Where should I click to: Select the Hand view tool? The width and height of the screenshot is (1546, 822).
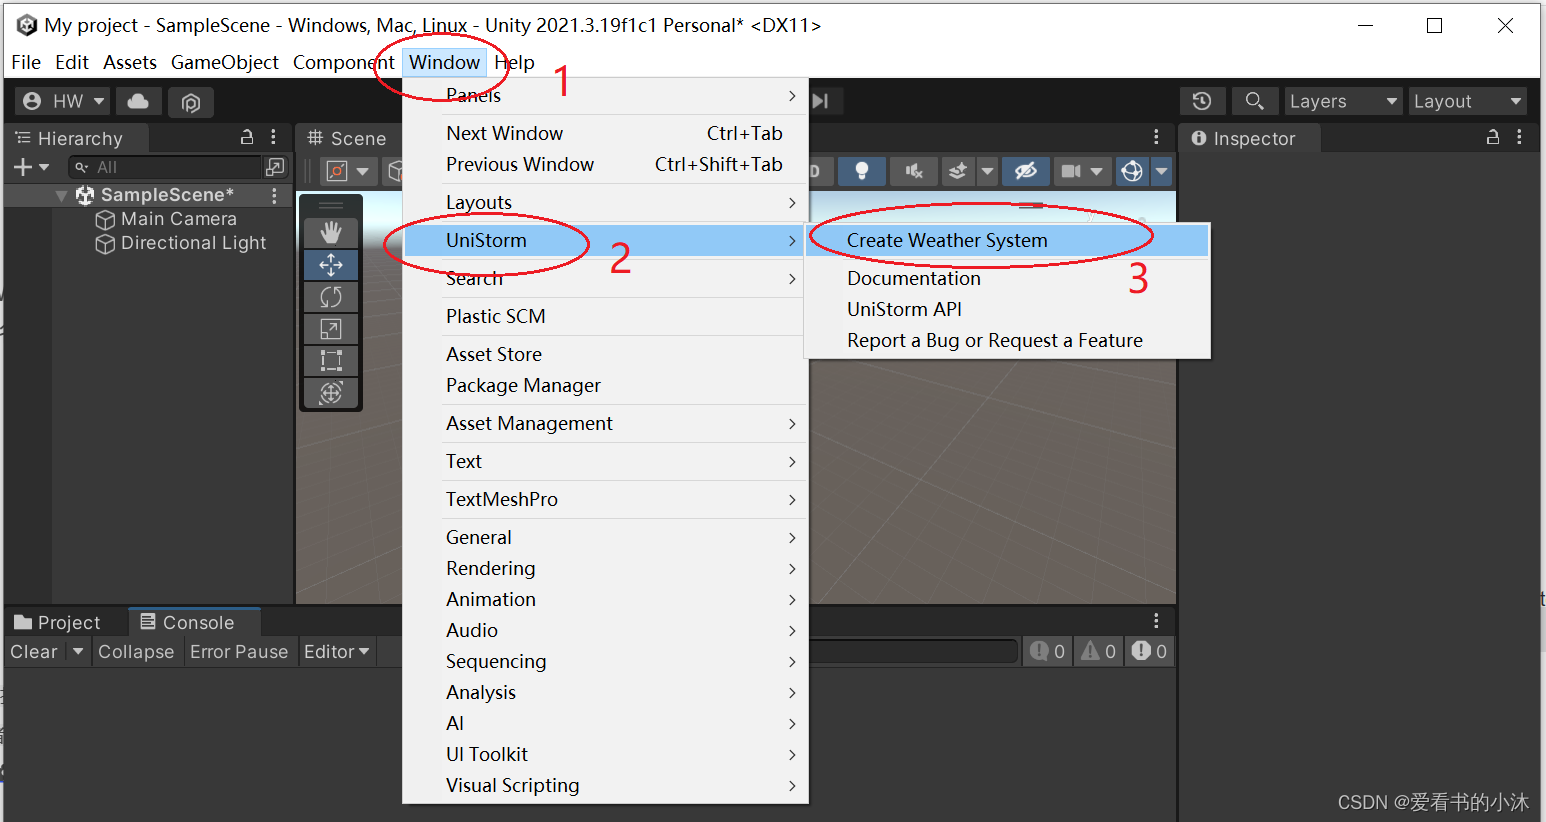click(331, 233)
